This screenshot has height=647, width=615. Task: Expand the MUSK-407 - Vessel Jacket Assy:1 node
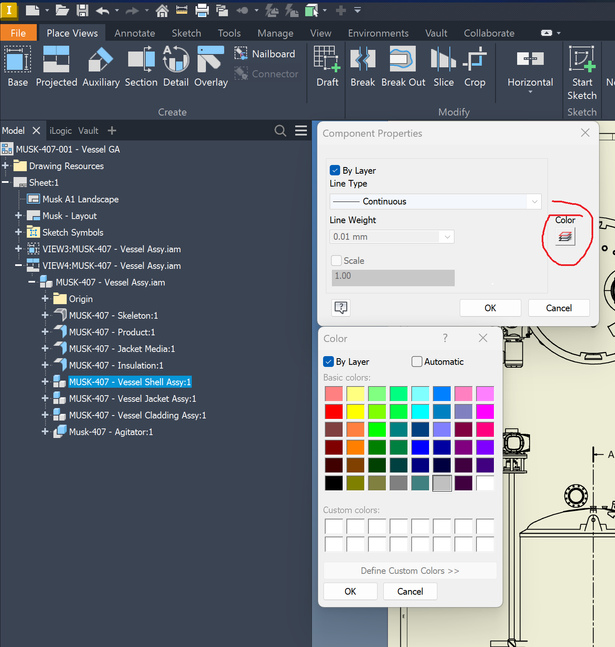click(45, 398)
